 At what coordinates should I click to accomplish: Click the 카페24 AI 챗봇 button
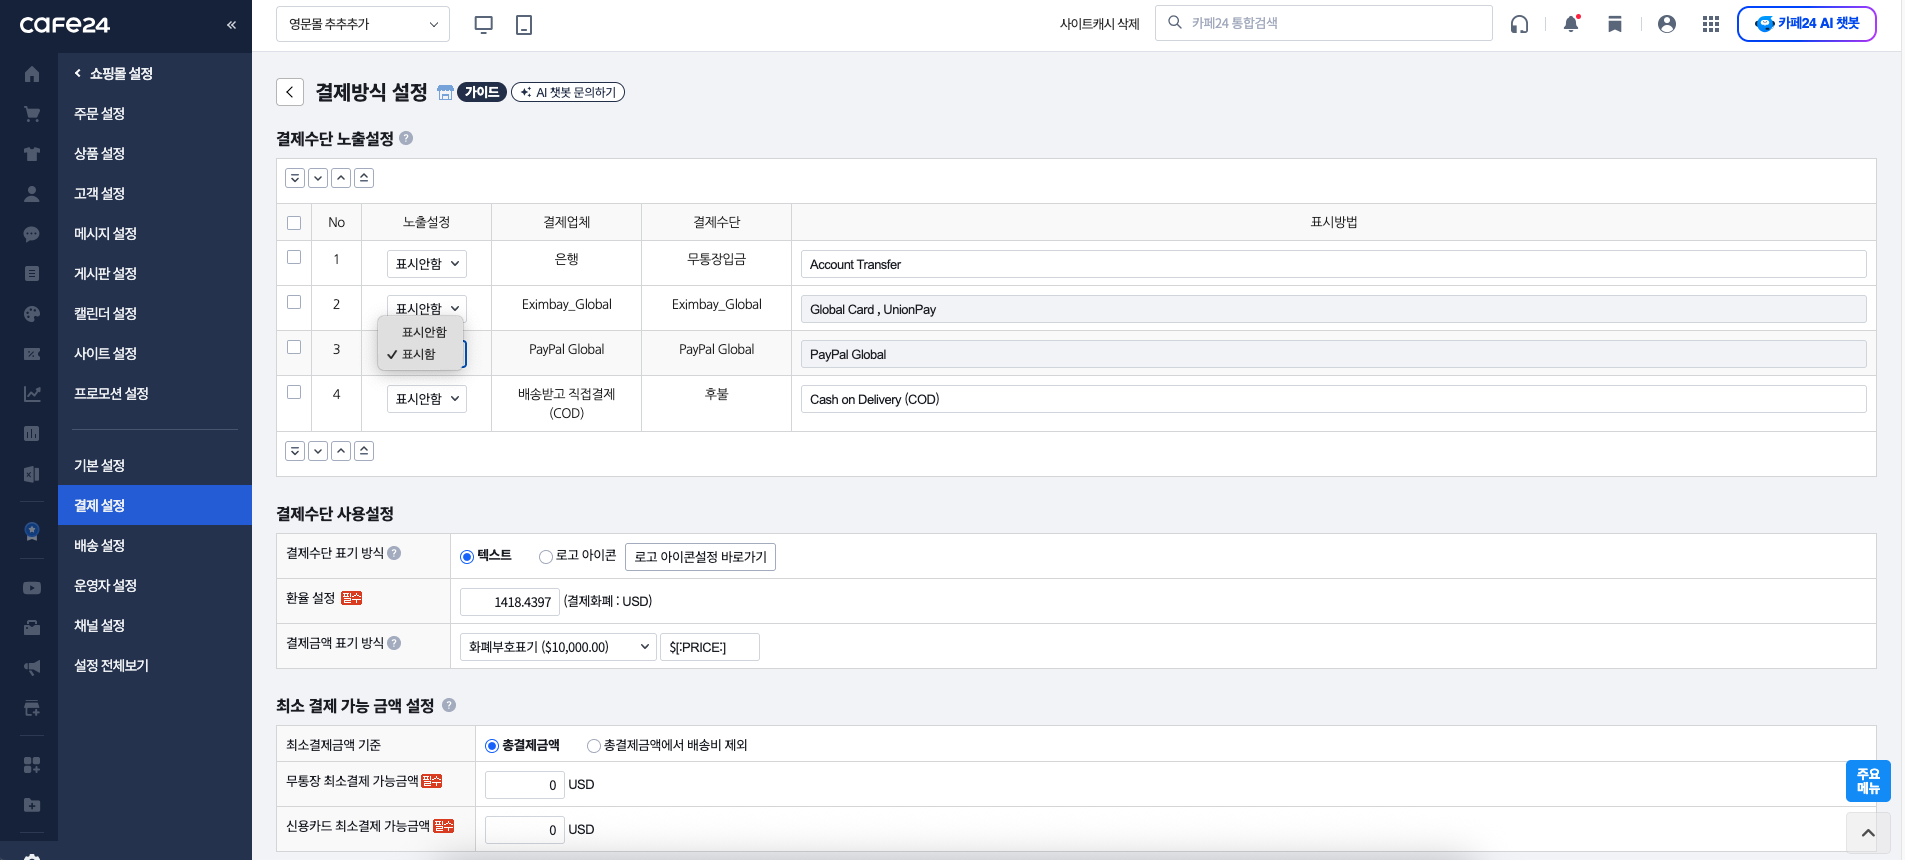pos(1806,24)
